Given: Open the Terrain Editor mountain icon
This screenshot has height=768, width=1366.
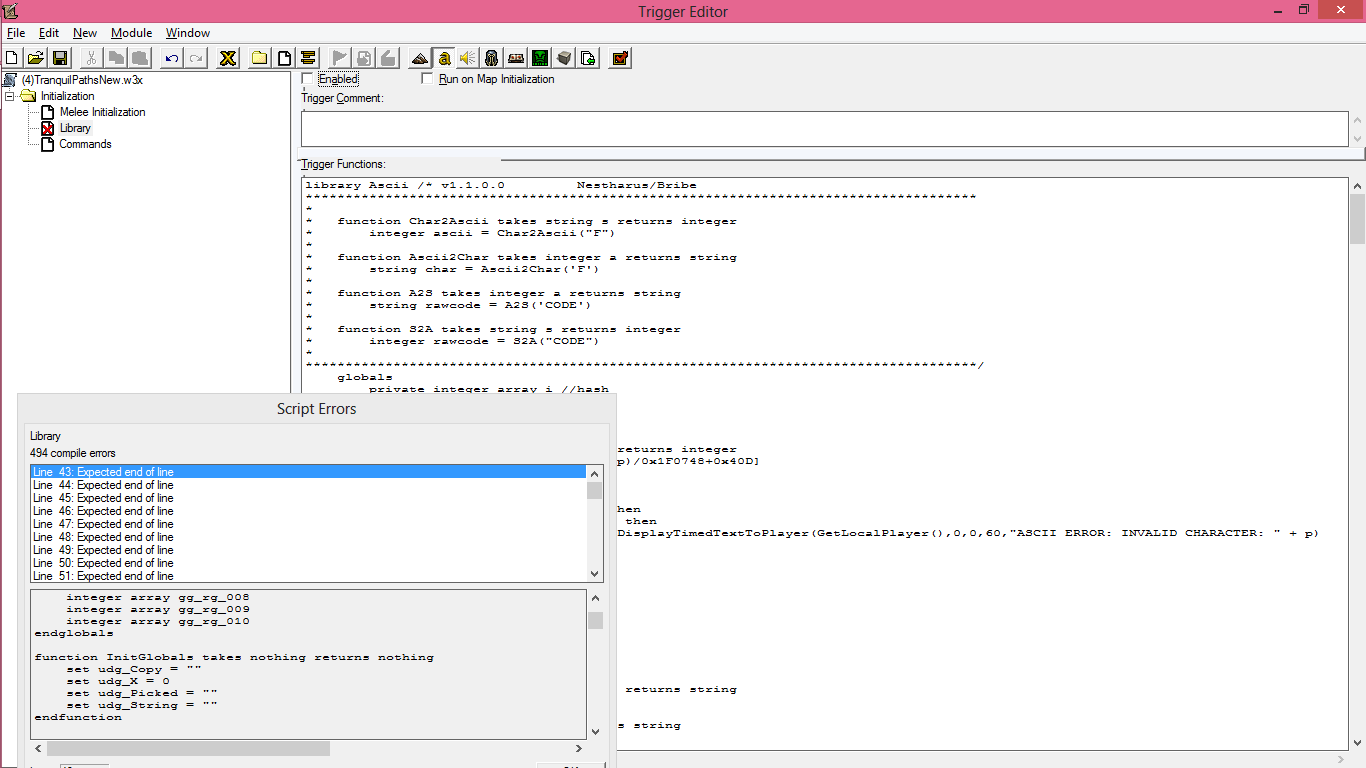Looking at the screenshot, I should (419, 58).
